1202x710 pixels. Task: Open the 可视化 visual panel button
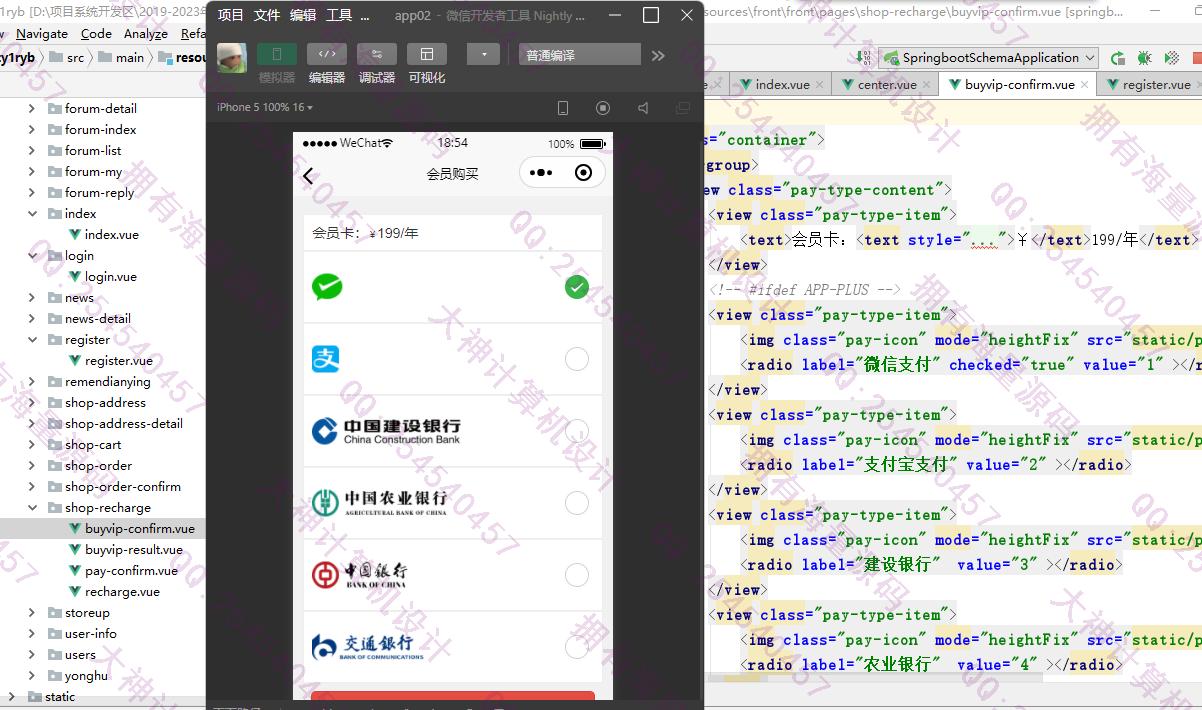427,54
